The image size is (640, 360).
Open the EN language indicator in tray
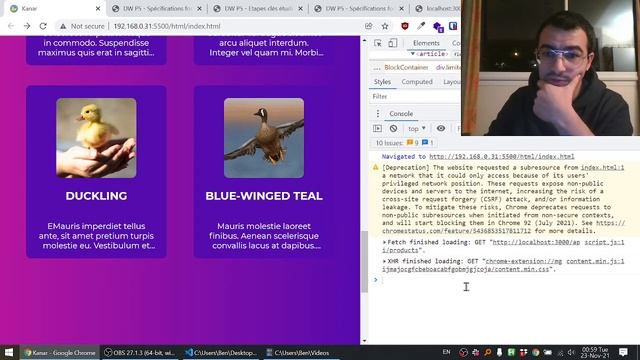(447, 352)
